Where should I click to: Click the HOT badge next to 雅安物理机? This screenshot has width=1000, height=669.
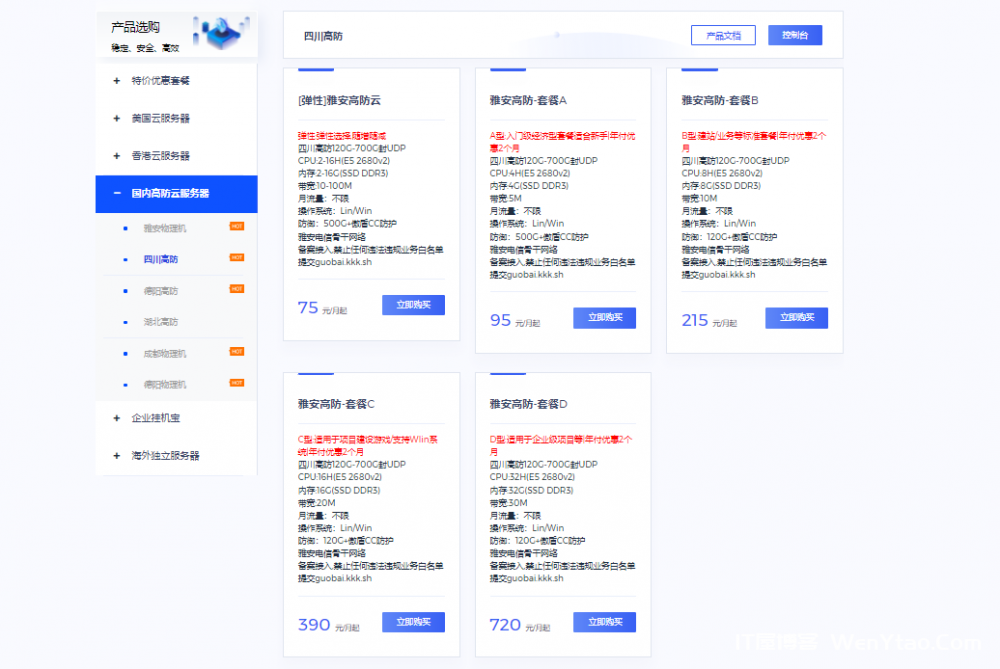coord(236,227)
